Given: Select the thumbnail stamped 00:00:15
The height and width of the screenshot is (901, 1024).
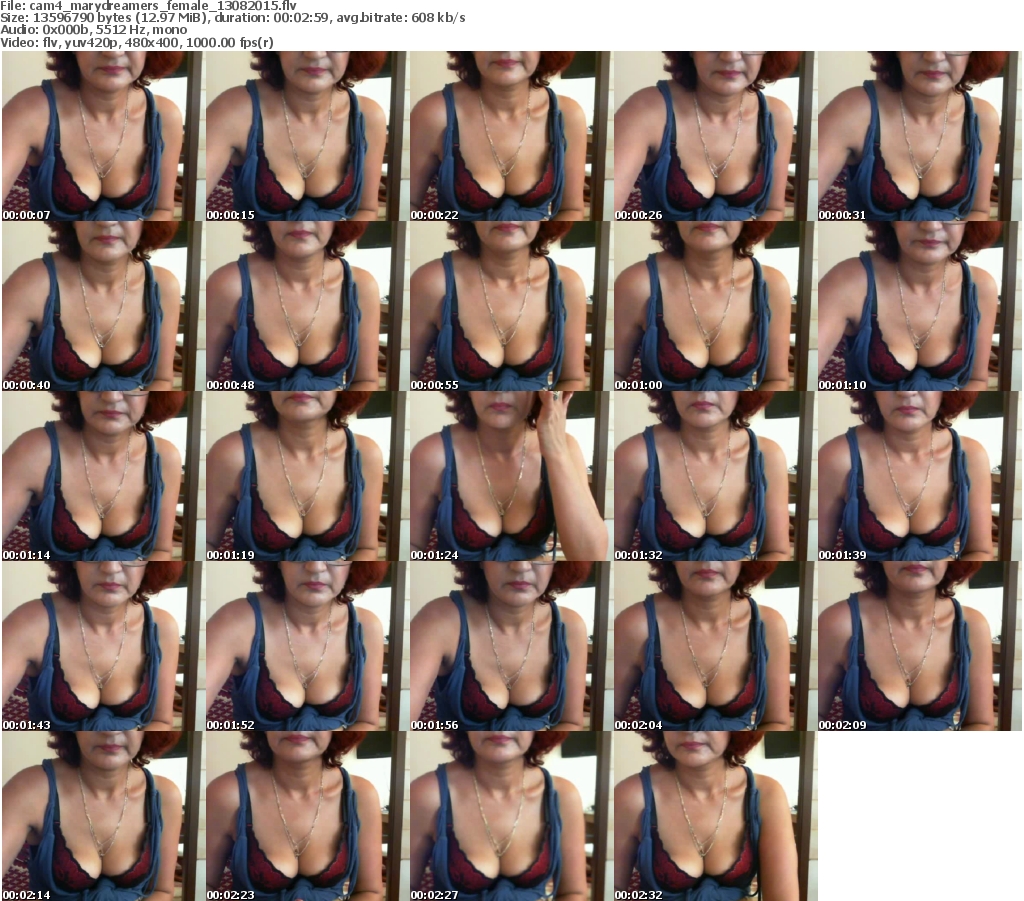Looking at the screenshot, I should coord(307,136).
